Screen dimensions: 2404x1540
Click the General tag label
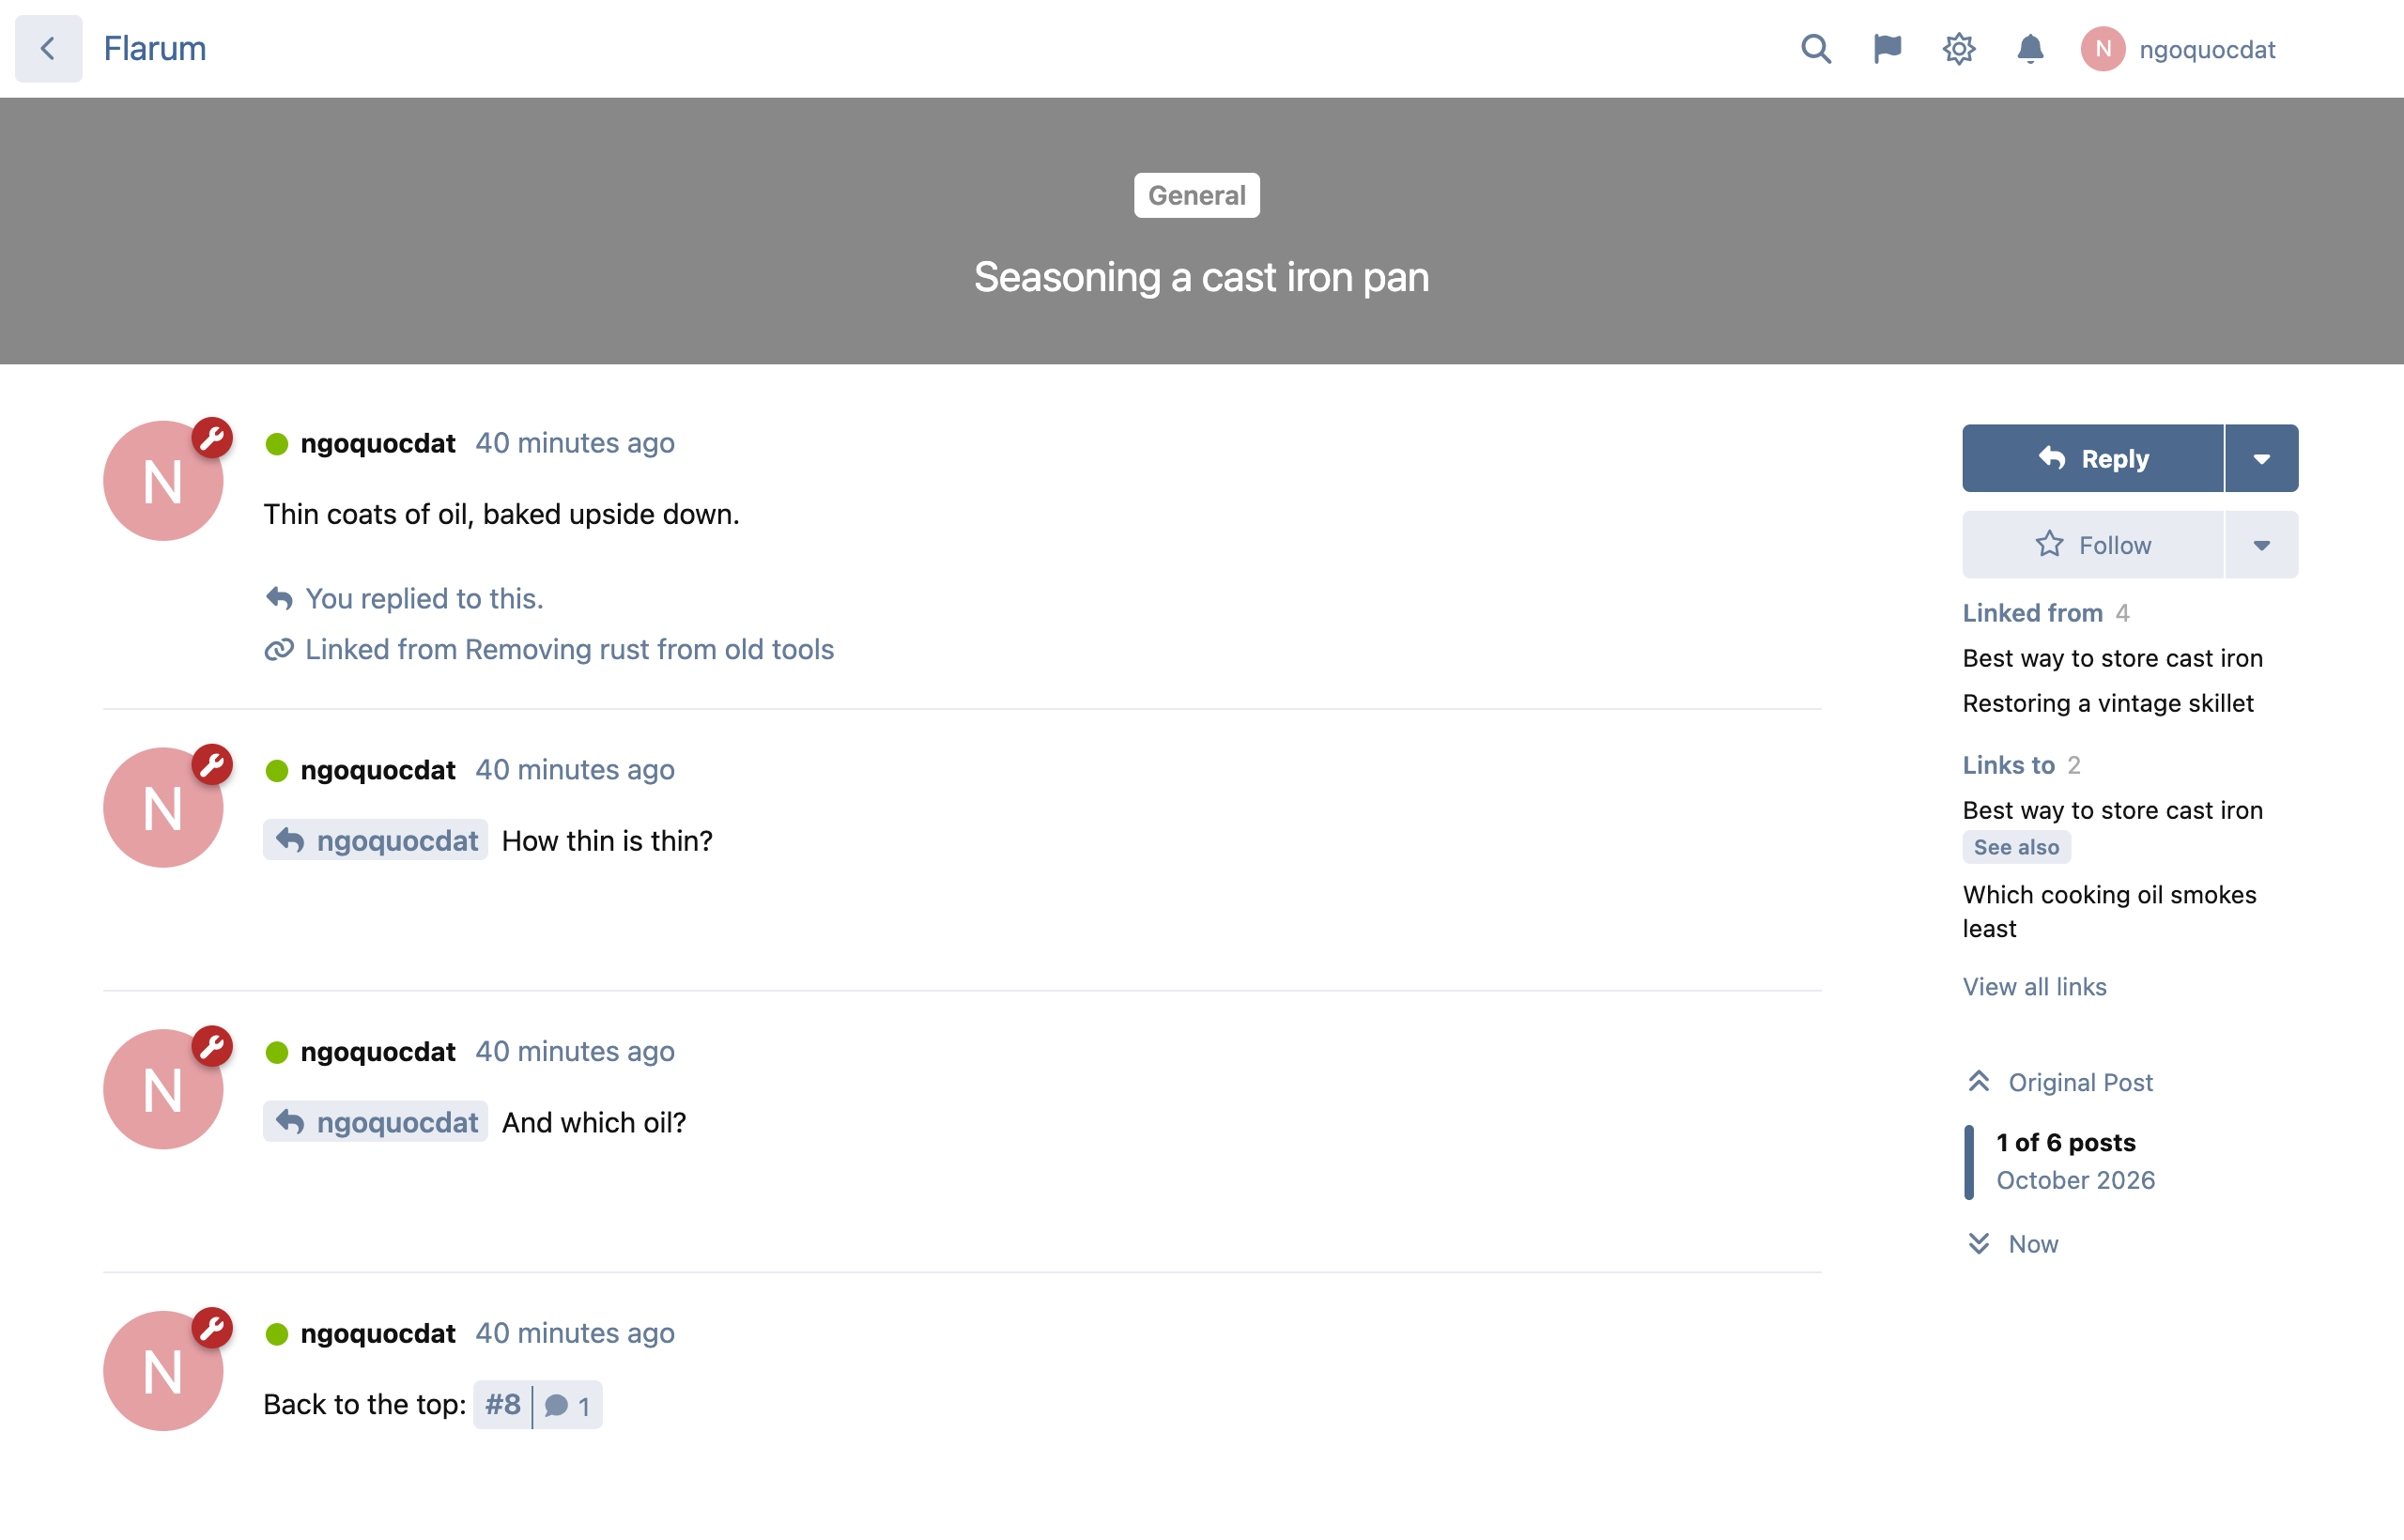1196,196
